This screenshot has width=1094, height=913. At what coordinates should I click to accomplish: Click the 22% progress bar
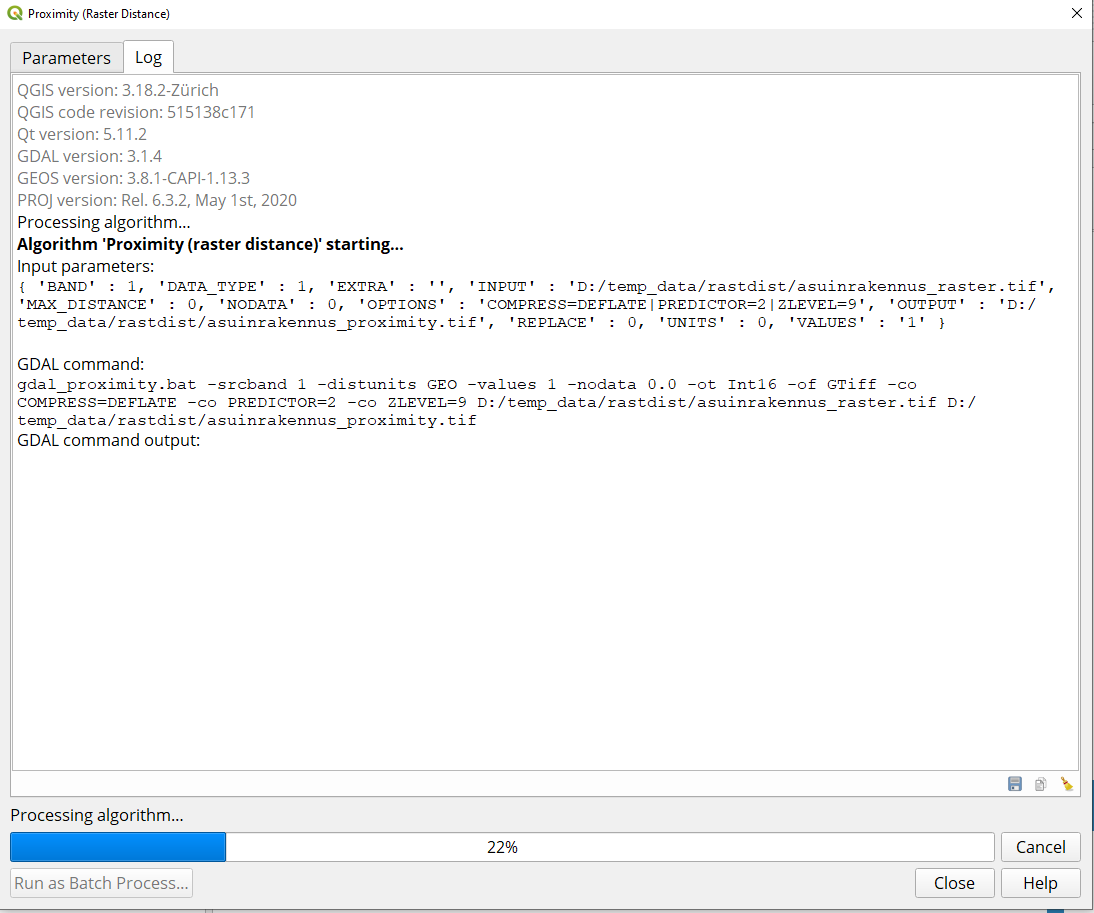click(502, 847)
